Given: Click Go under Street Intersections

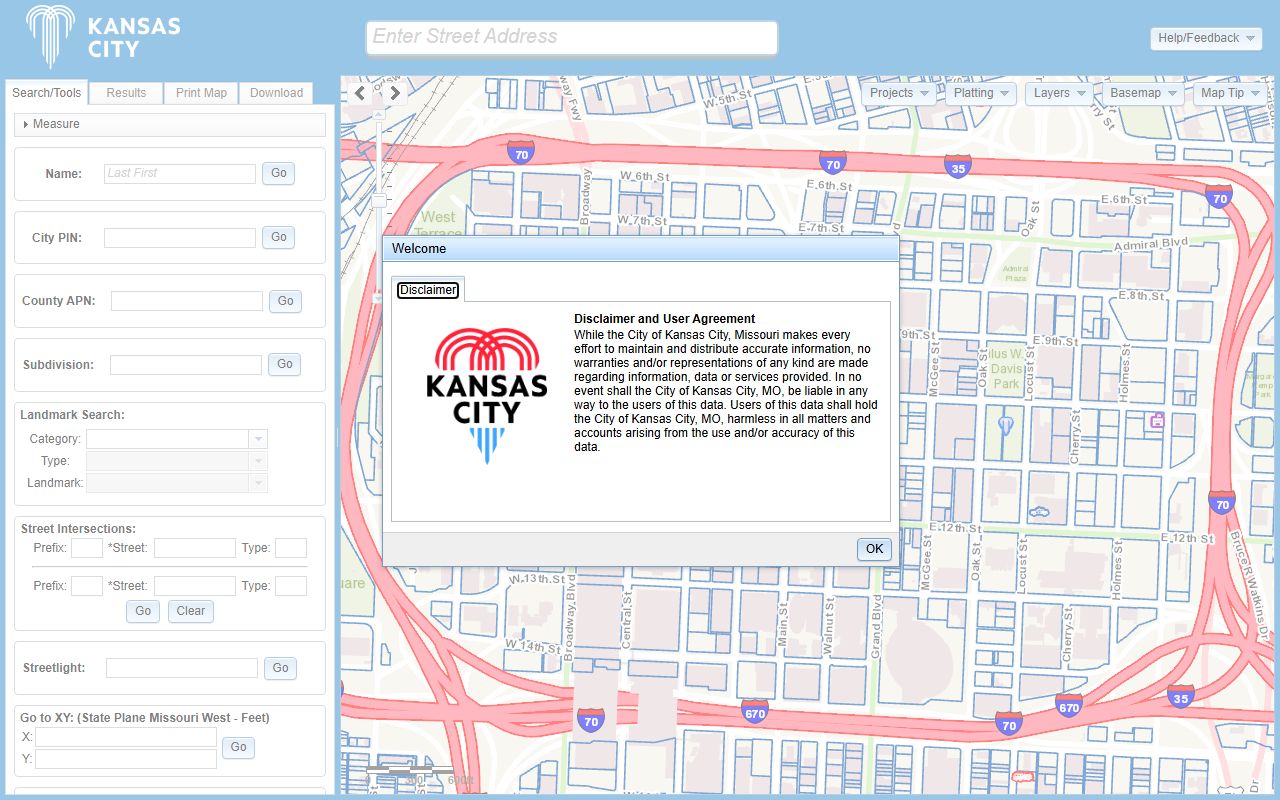Looking at the screenshot, I should pyautogui.click(x=143, y=611).
